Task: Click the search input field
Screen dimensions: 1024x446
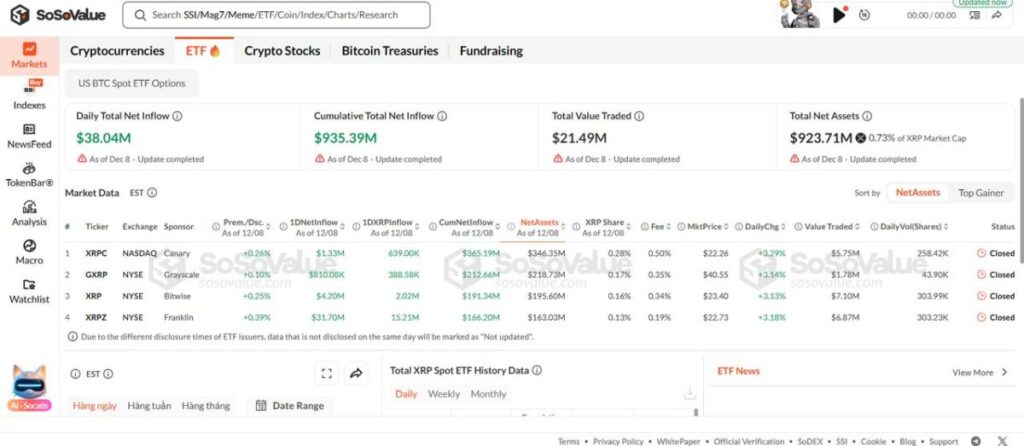Action: click(276, 15)
